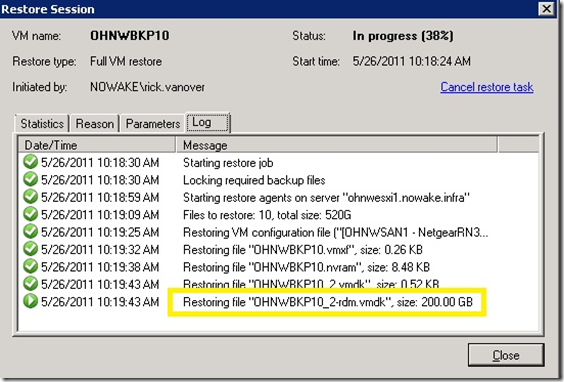Select the "Restoring VM configuration file" message
Screen dimensions: 564x382
point(336,232)
